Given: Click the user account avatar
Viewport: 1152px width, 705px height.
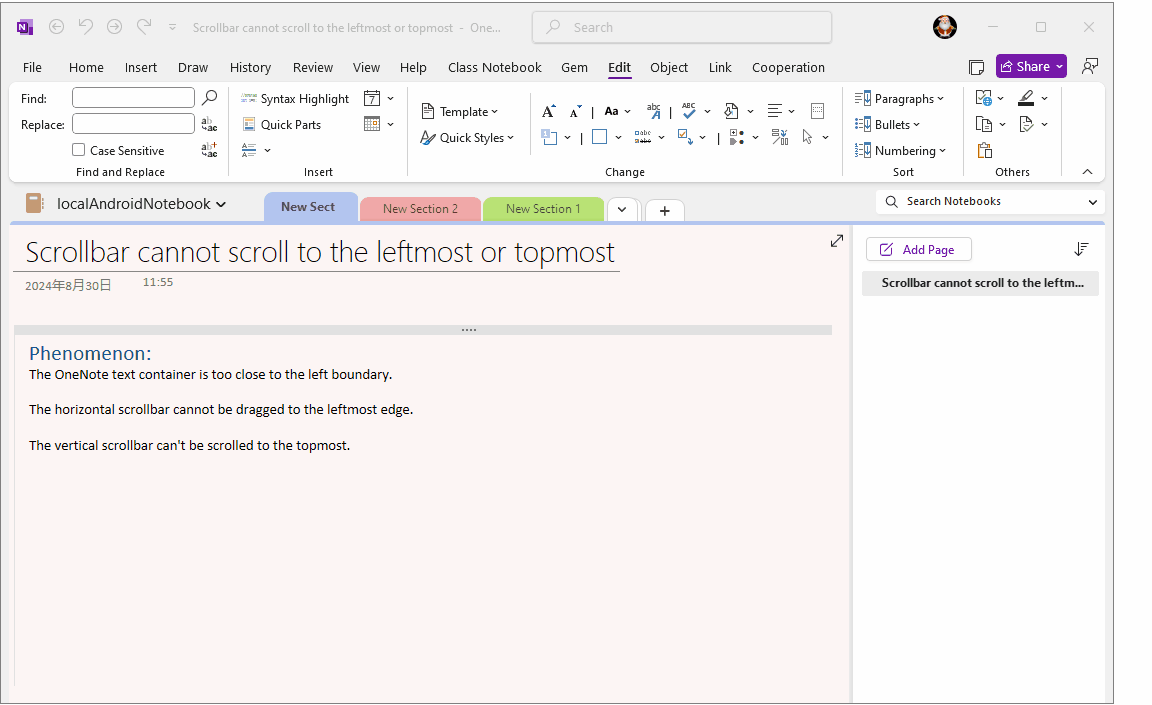Looking at the screenshot, I should click(945, 27).
